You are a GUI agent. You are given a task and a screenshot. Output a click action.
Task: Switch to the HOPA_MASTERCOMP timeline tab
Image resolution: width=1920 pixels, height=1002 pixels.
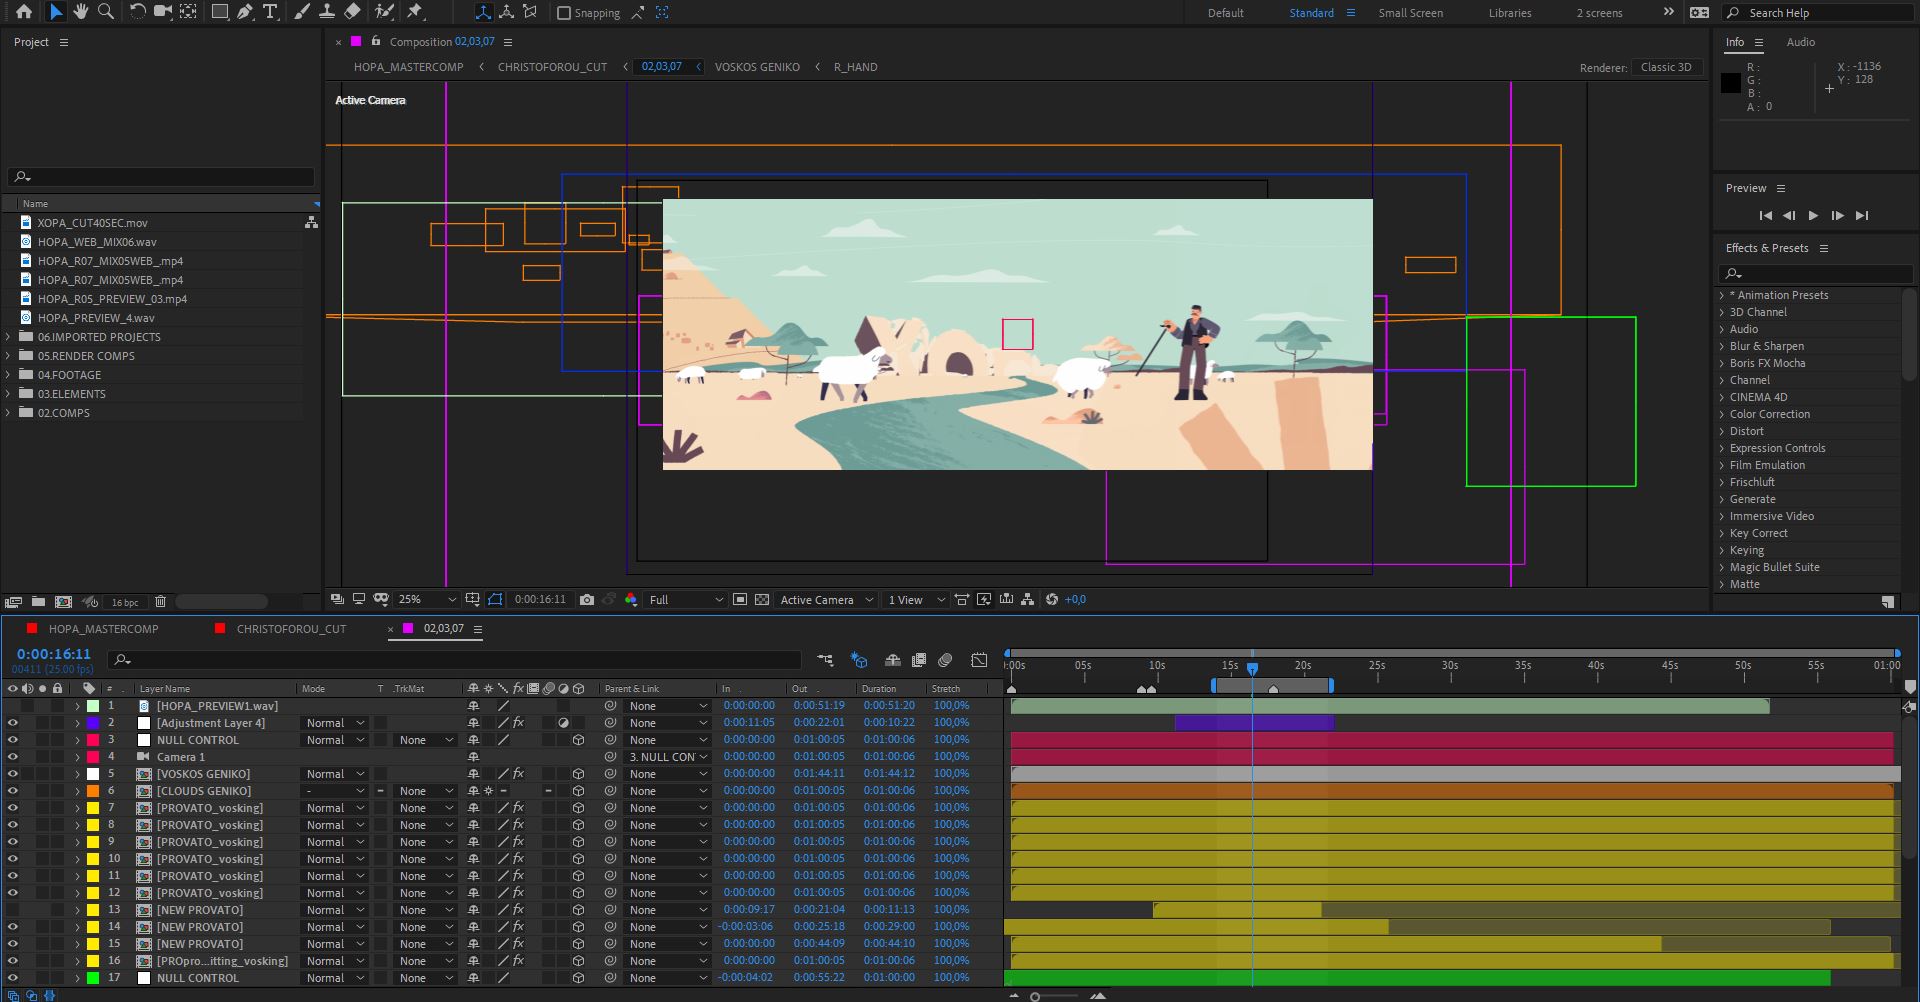[x=103, y=629]
